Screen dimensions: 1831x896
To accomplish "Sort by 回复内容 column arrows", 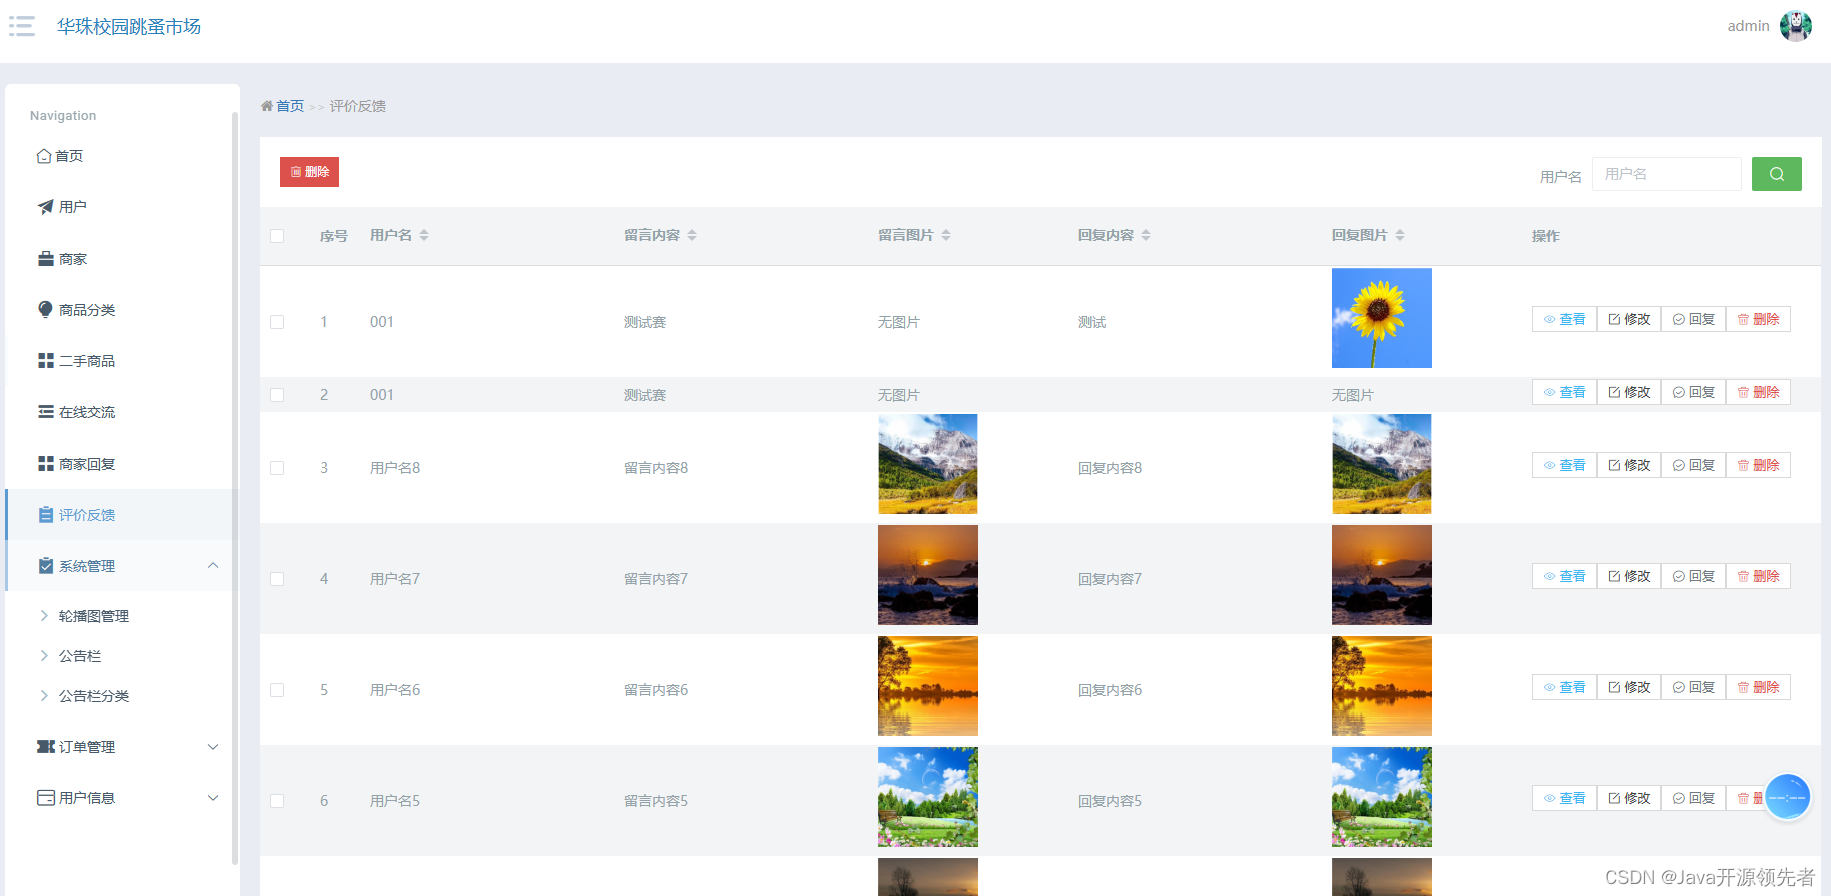I will [1146, 235].
